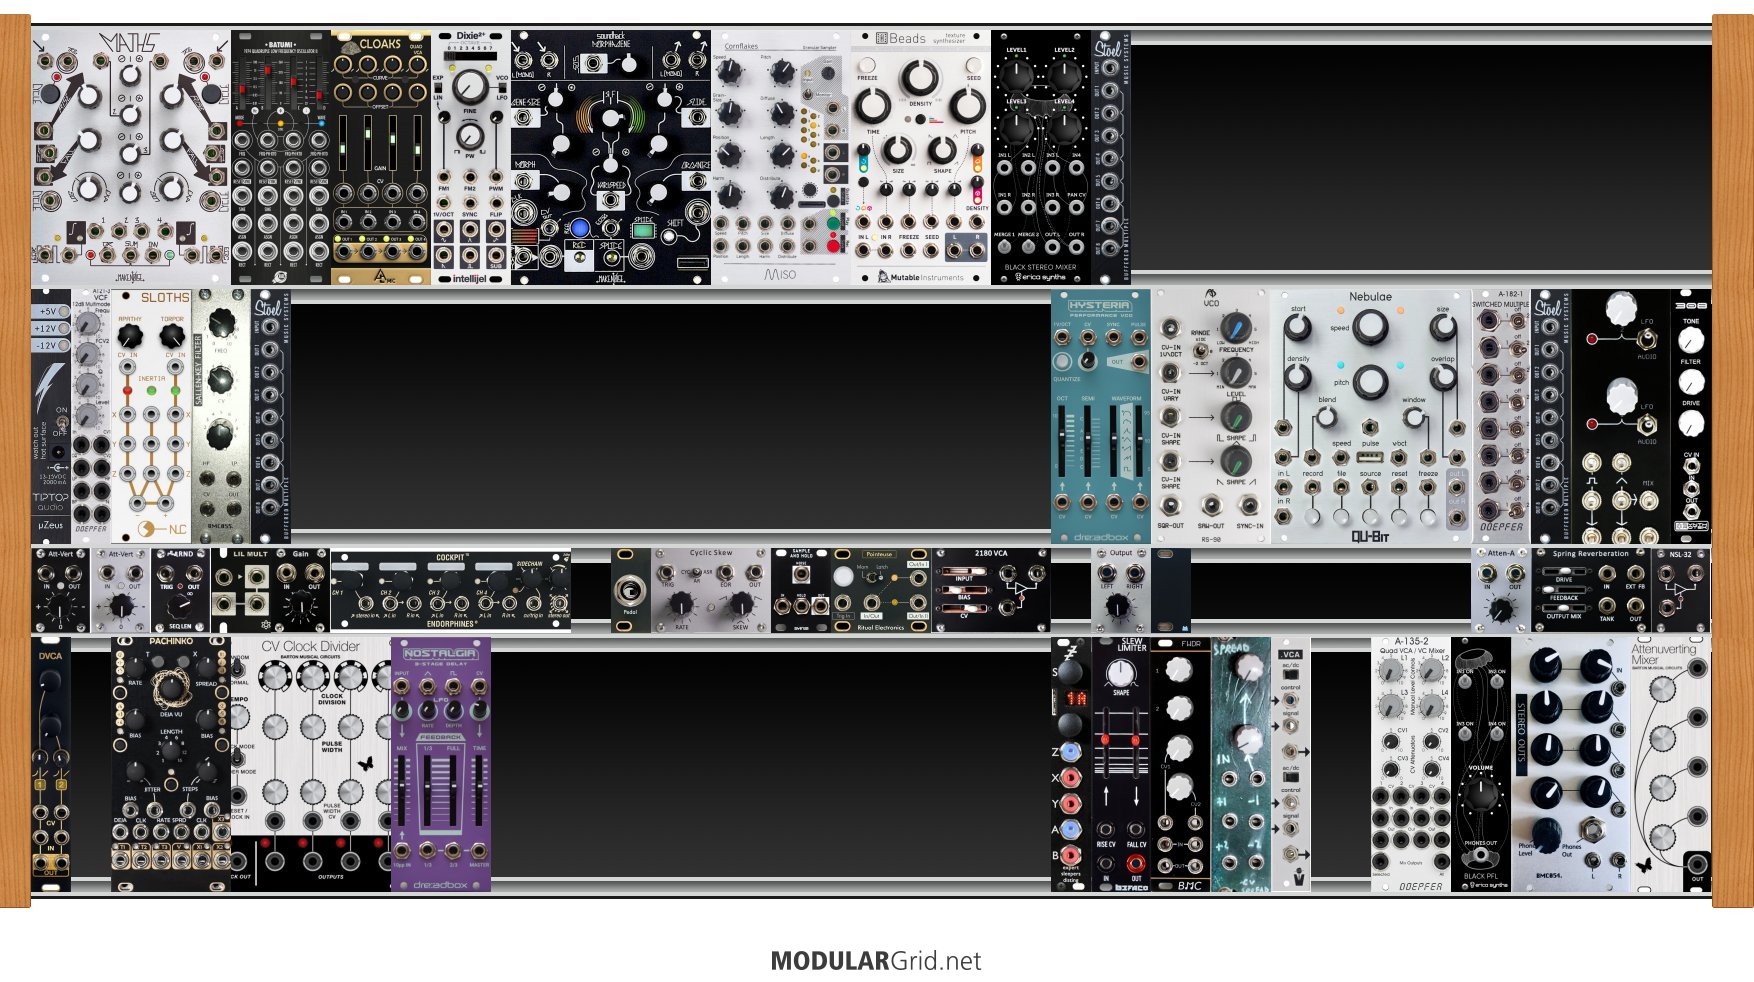Flip the uZeus ON/OFF power switch
The height and width of the screenshot is (982, 1754).
click(x=61, y=424)
